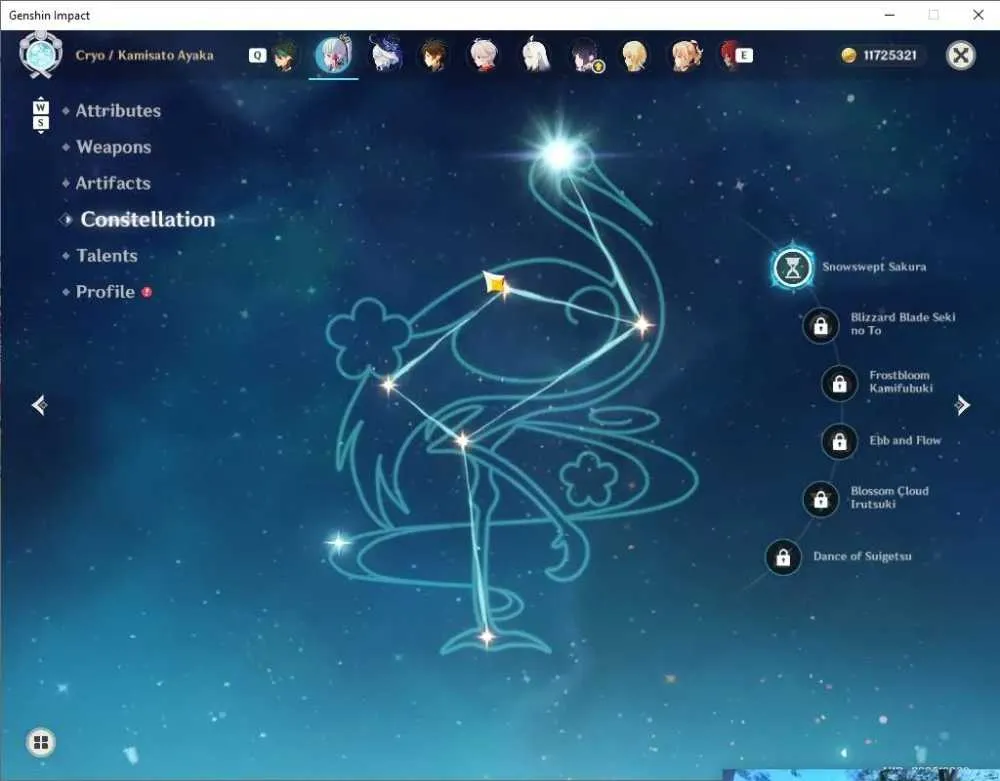Open the Talents section
The width and height of the screenshot is (1000, 781).
point(107,256)
